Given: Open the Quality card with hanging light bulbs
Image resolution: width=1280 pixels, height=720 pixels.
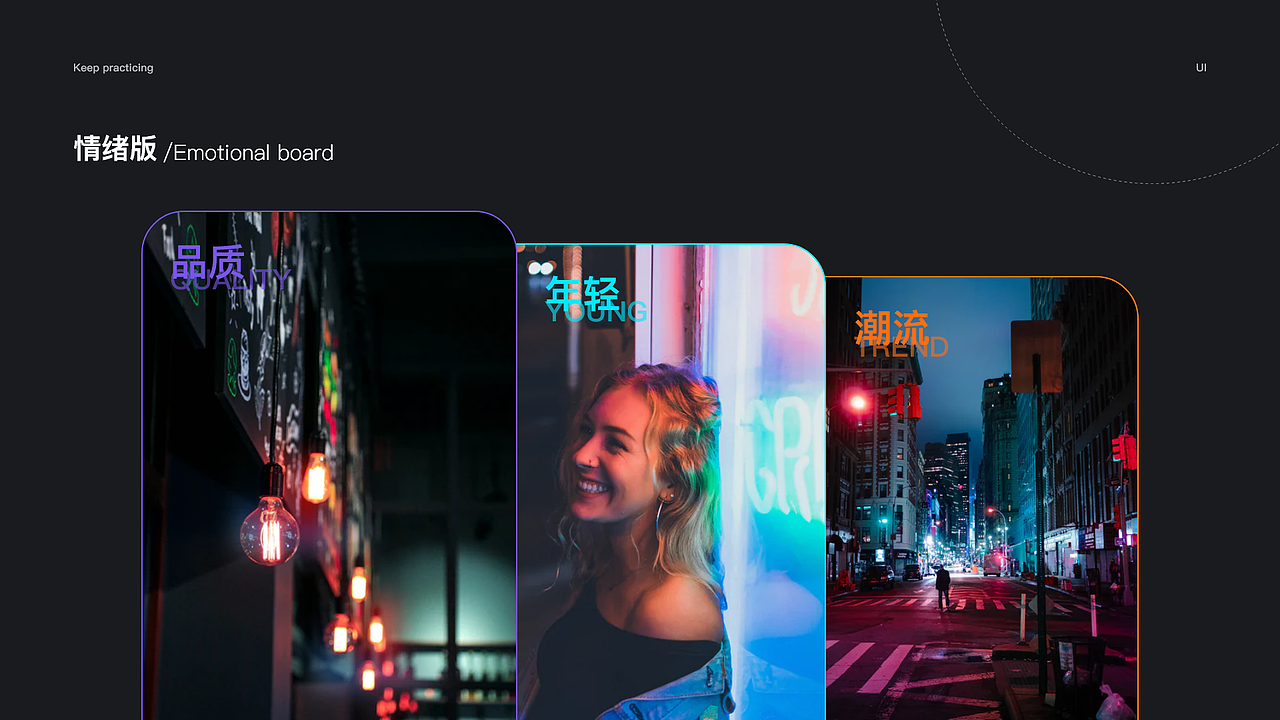Looking at the screenshot, I should pyautogui.click(x=329, y=465).
